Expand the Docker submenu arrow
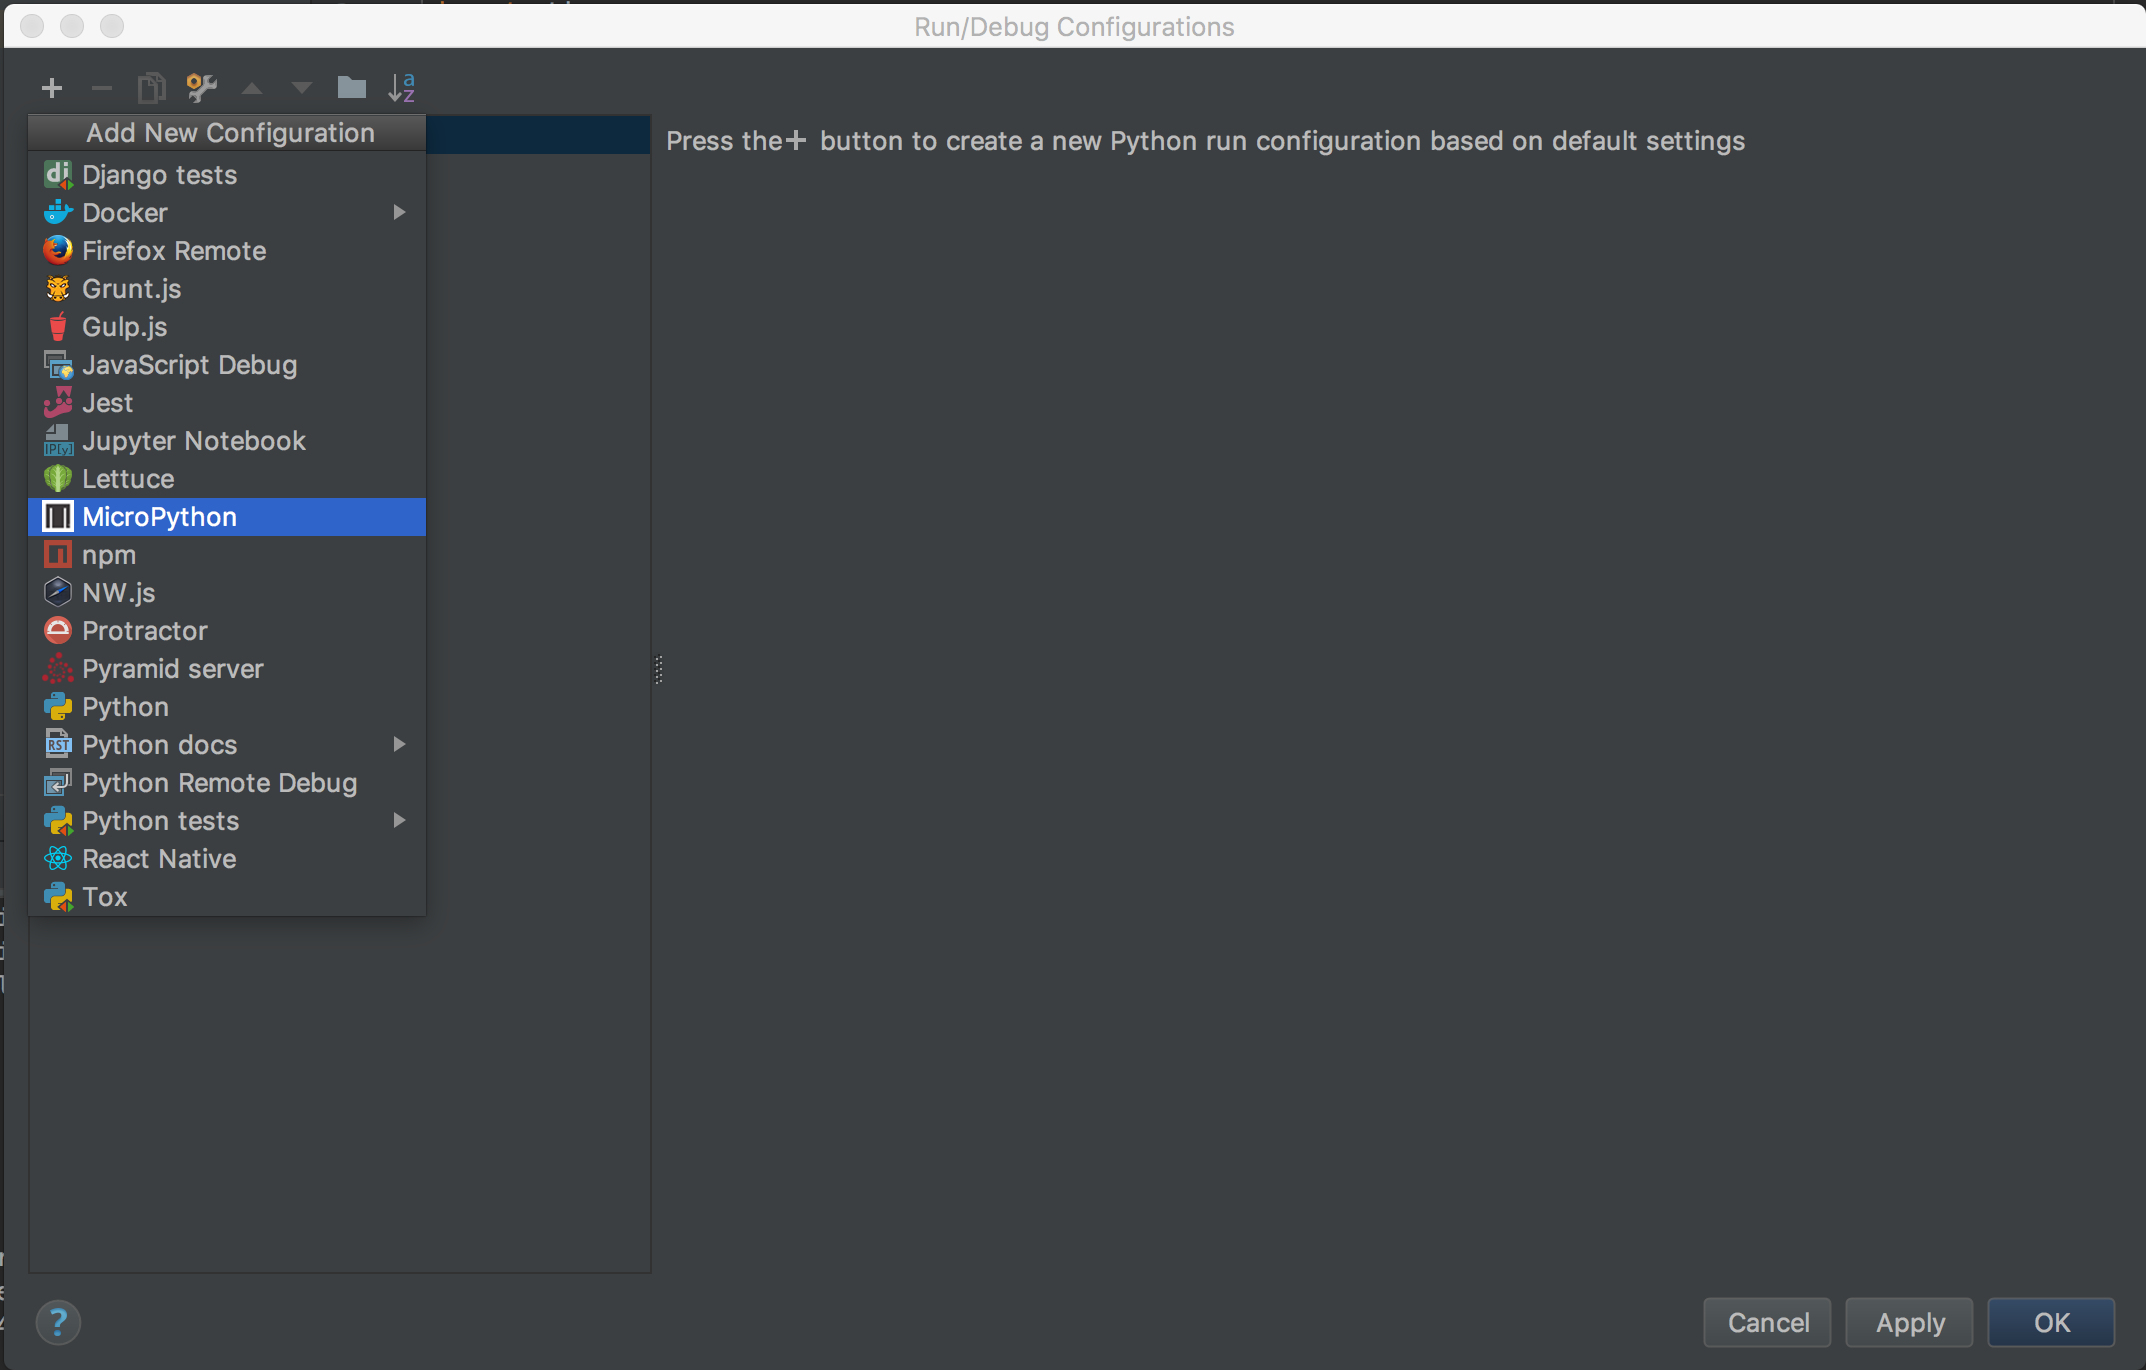The height and width of the screenshot is (1370, 2146). pos(399,212)
